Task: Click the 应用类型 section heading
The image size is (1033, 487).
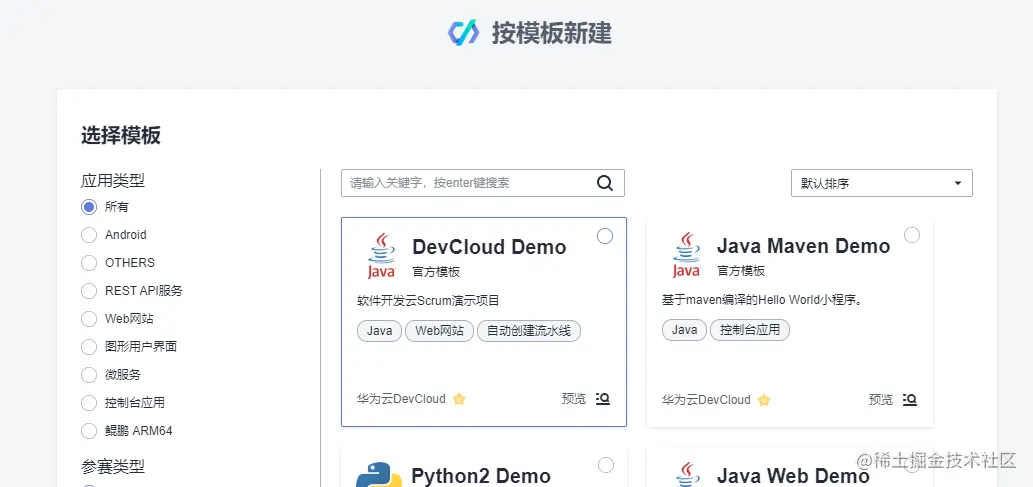Action: [113, 180]
